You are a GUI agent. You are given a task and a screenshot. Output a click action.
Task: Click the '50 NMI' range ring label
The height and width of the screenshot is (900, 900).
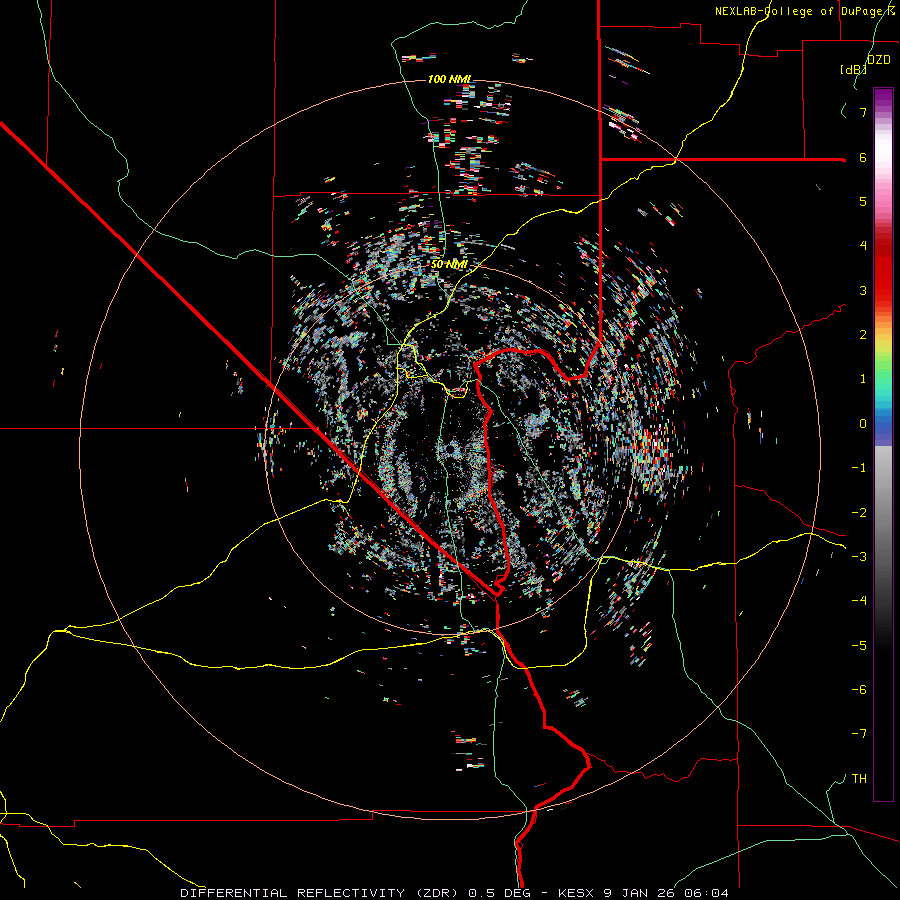coord(449,265)
